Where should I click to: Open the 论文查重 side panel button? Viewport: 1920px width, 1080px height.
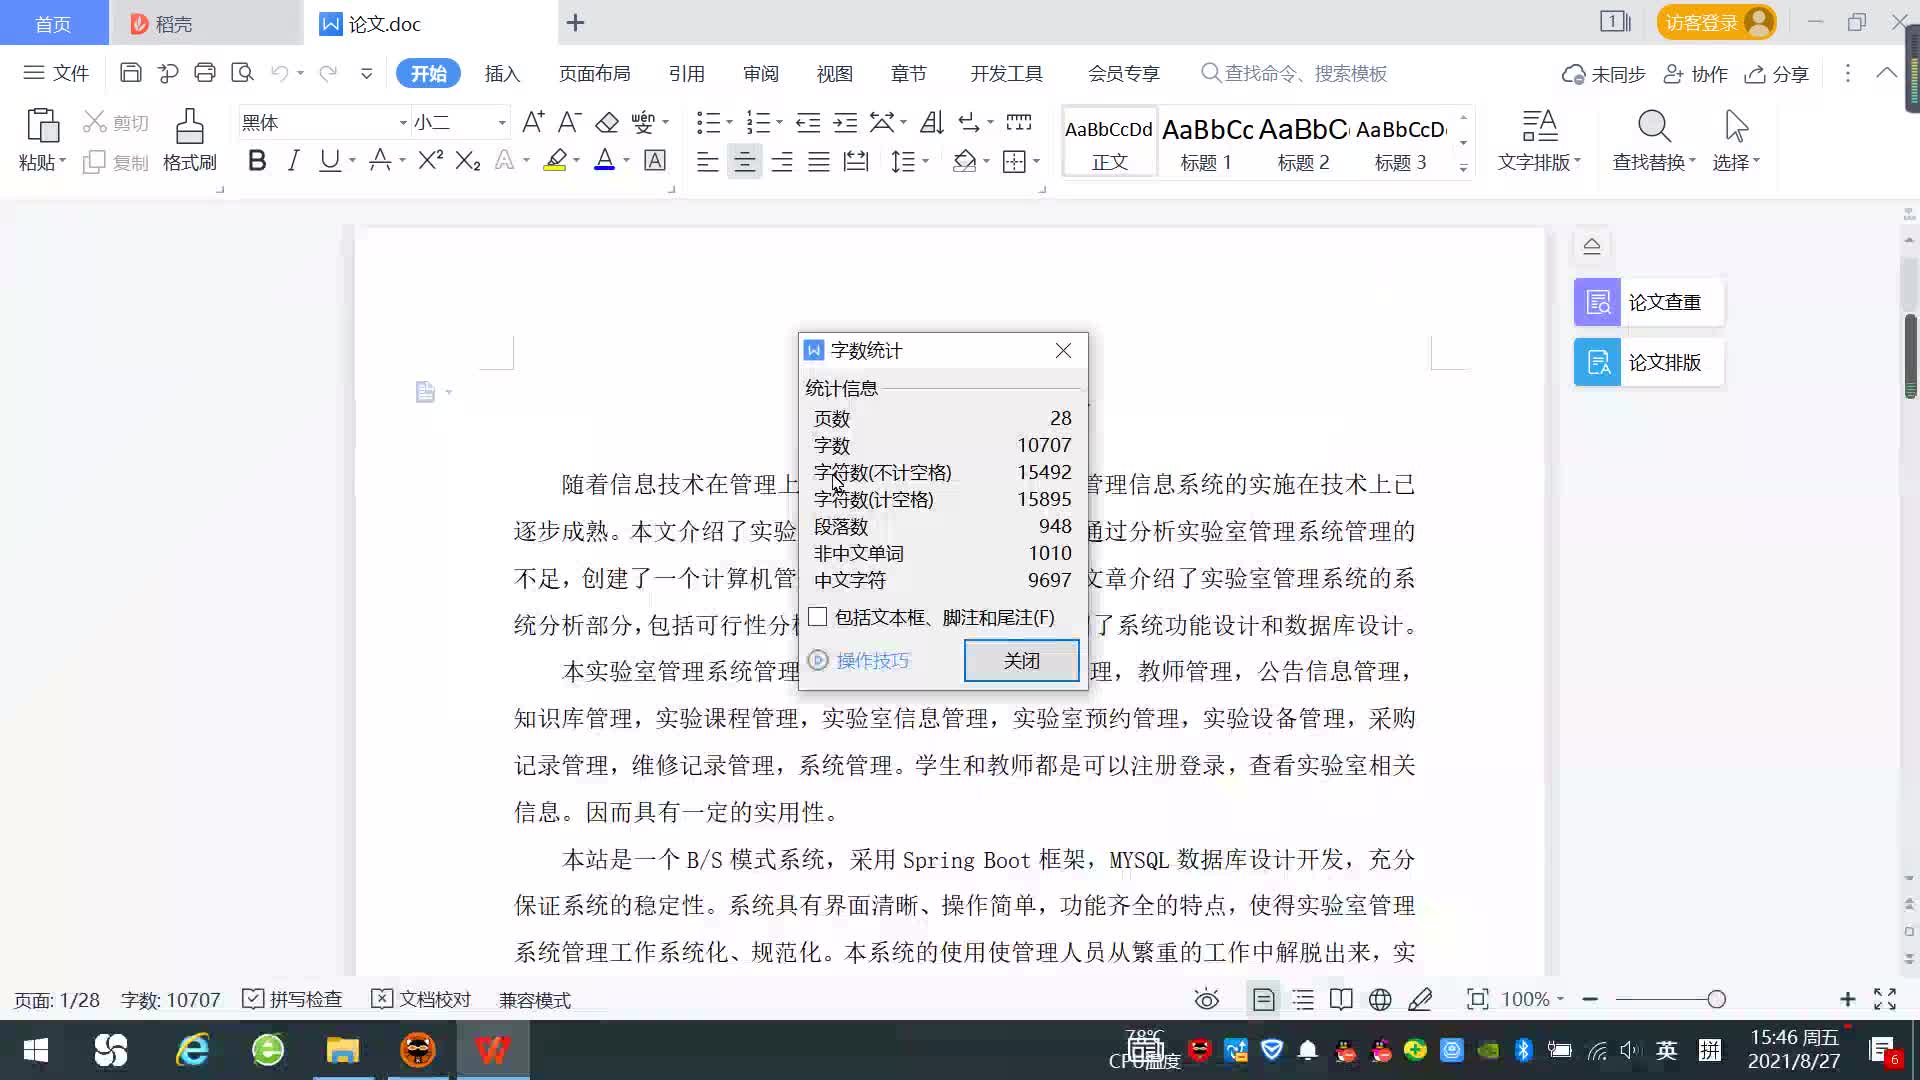click(x=1649, y=302)
